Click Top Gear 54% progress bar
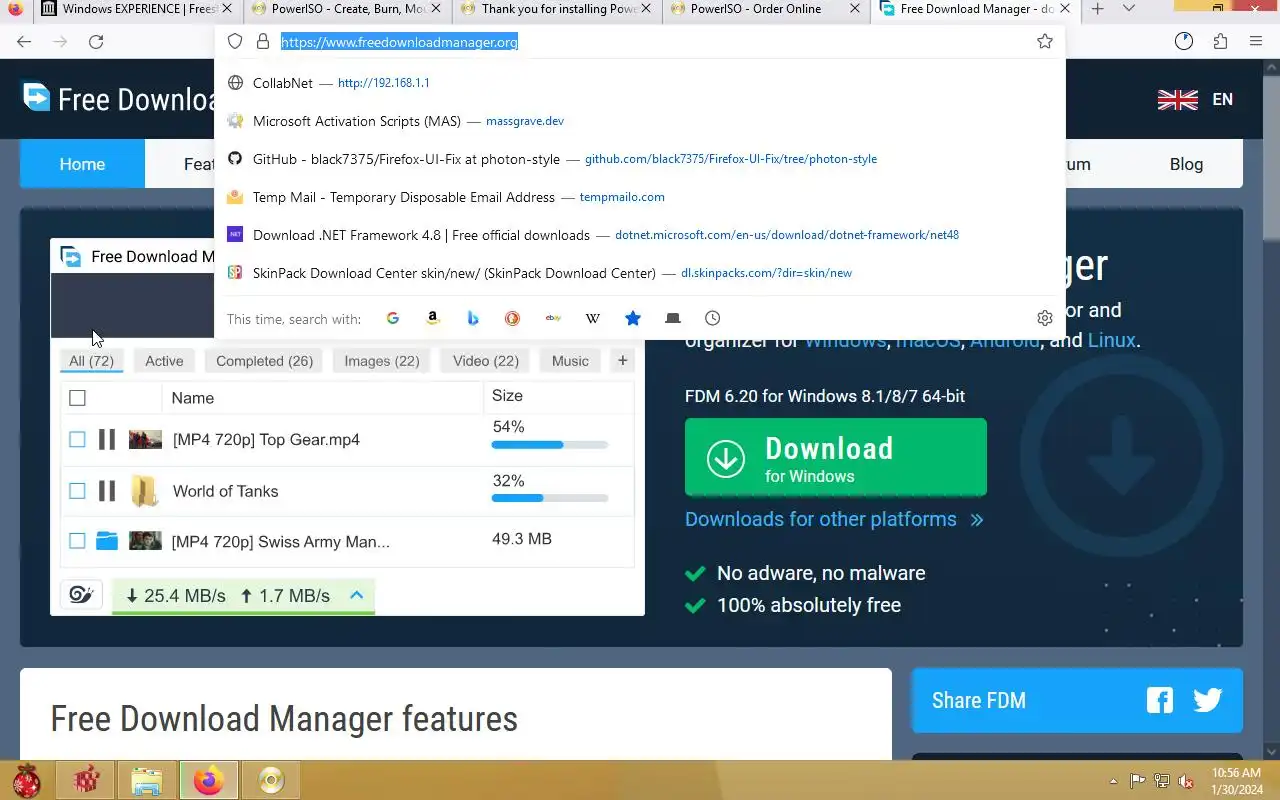Image resolution: width=1280 pixels, height=800 pixels. pyautogui.click(x=549, y=445)
